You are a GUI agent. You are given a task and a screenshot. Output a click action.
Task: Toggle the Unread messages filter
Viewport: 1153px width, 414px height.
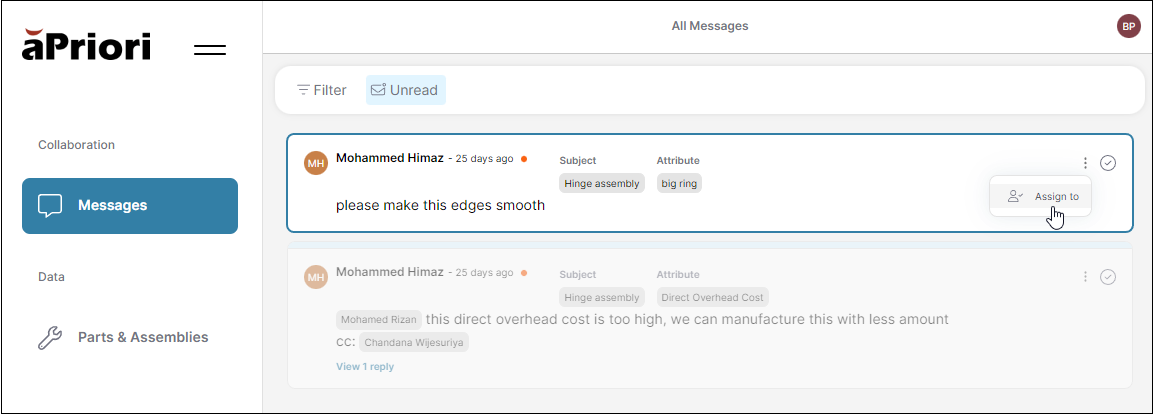coord(405,90)
